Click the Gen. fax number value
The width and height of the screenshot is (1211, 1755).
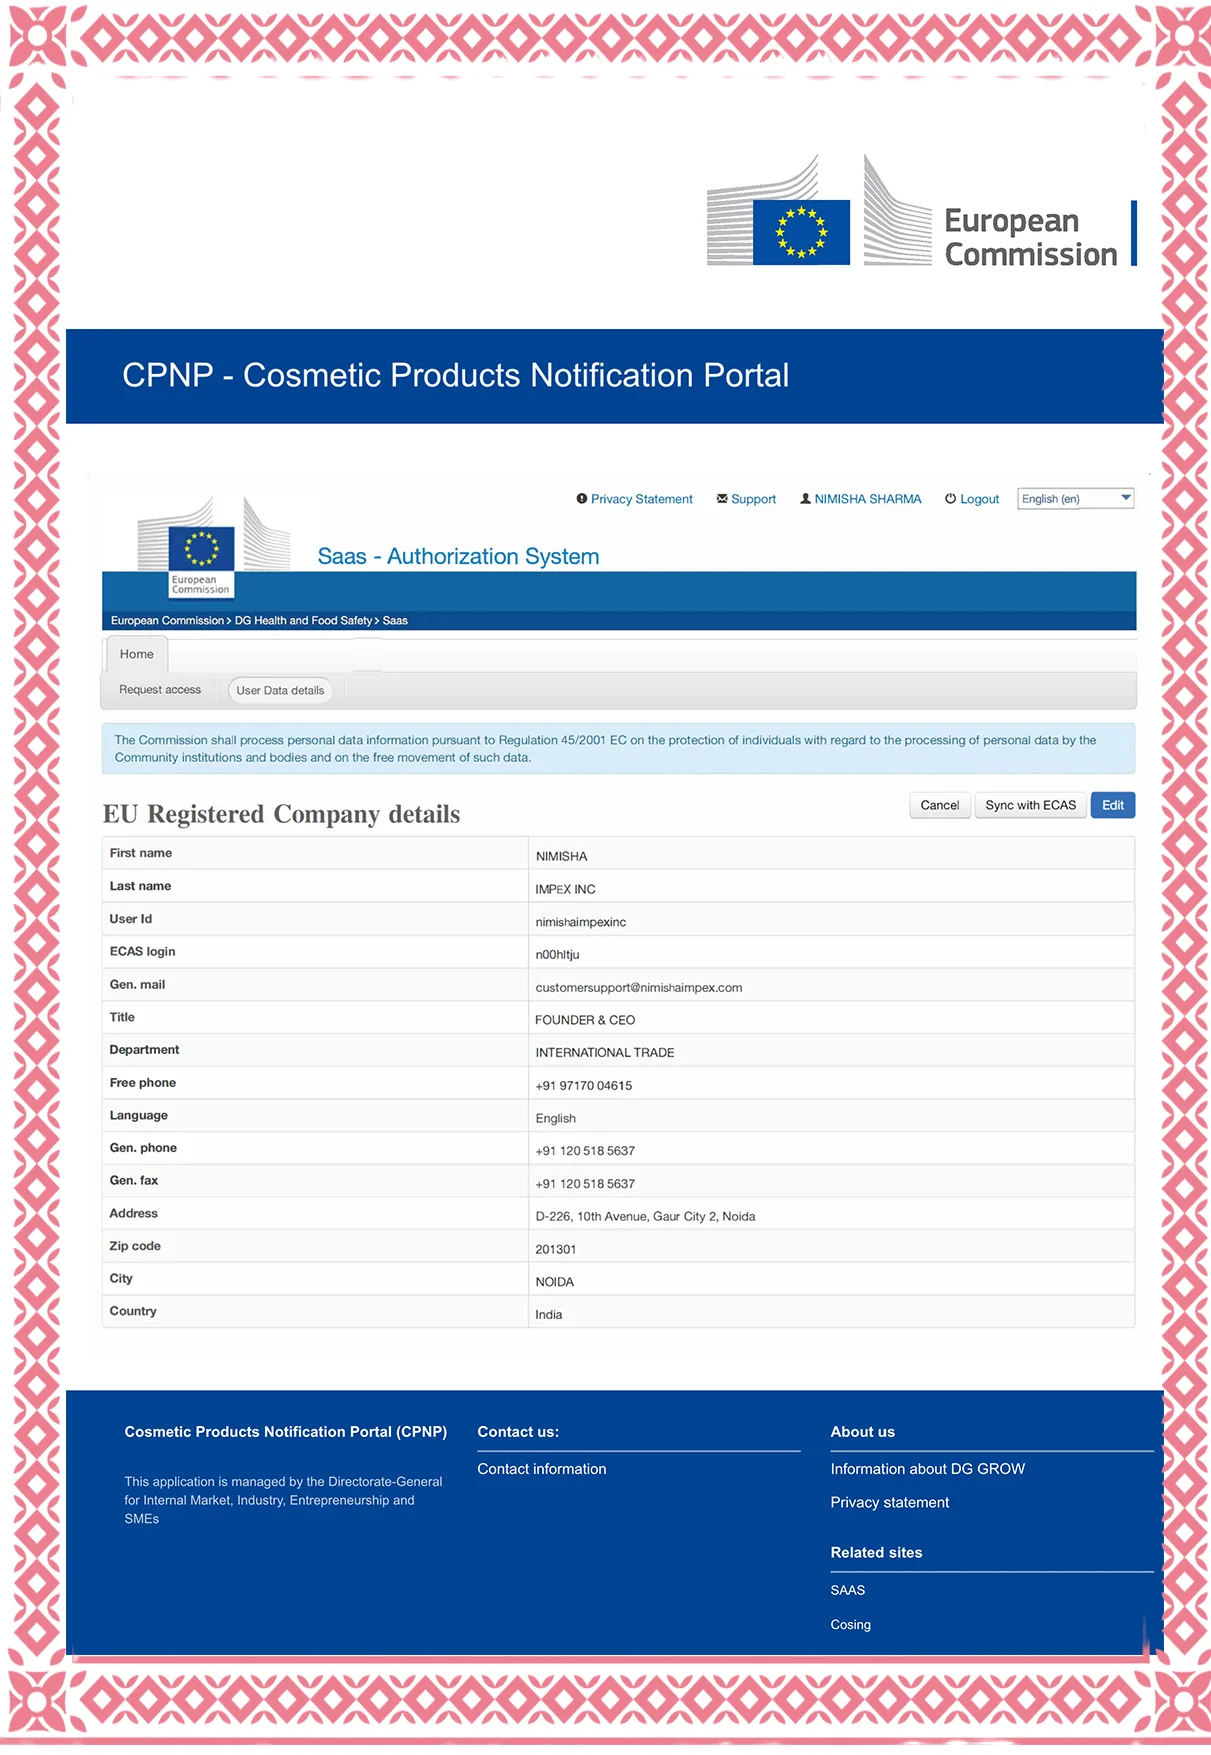pos(585,1184)
